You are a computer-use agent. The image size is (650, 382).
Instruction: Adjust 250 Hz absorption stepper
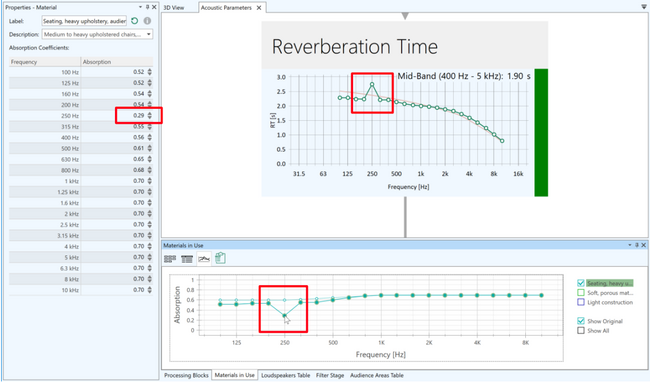[149, 116]
